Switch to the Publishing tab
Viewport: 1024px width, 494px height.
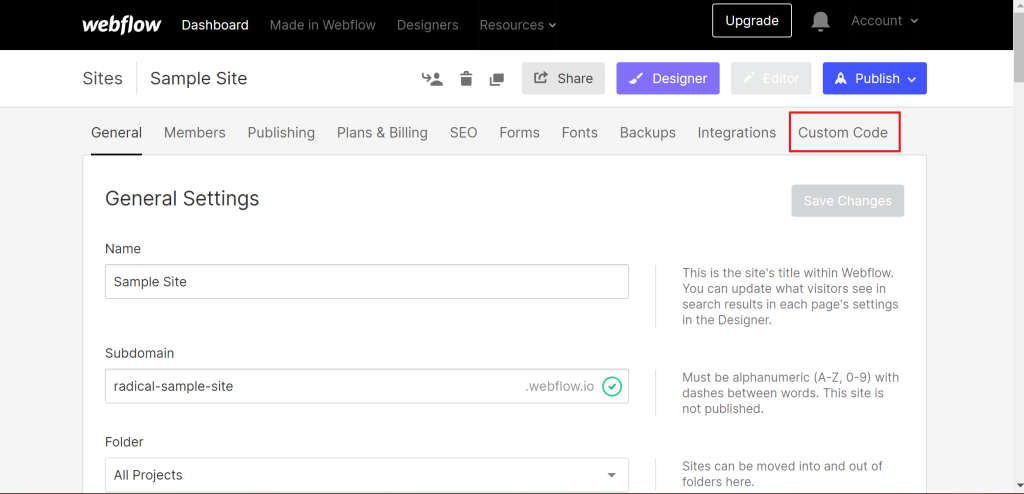(281, 133)
